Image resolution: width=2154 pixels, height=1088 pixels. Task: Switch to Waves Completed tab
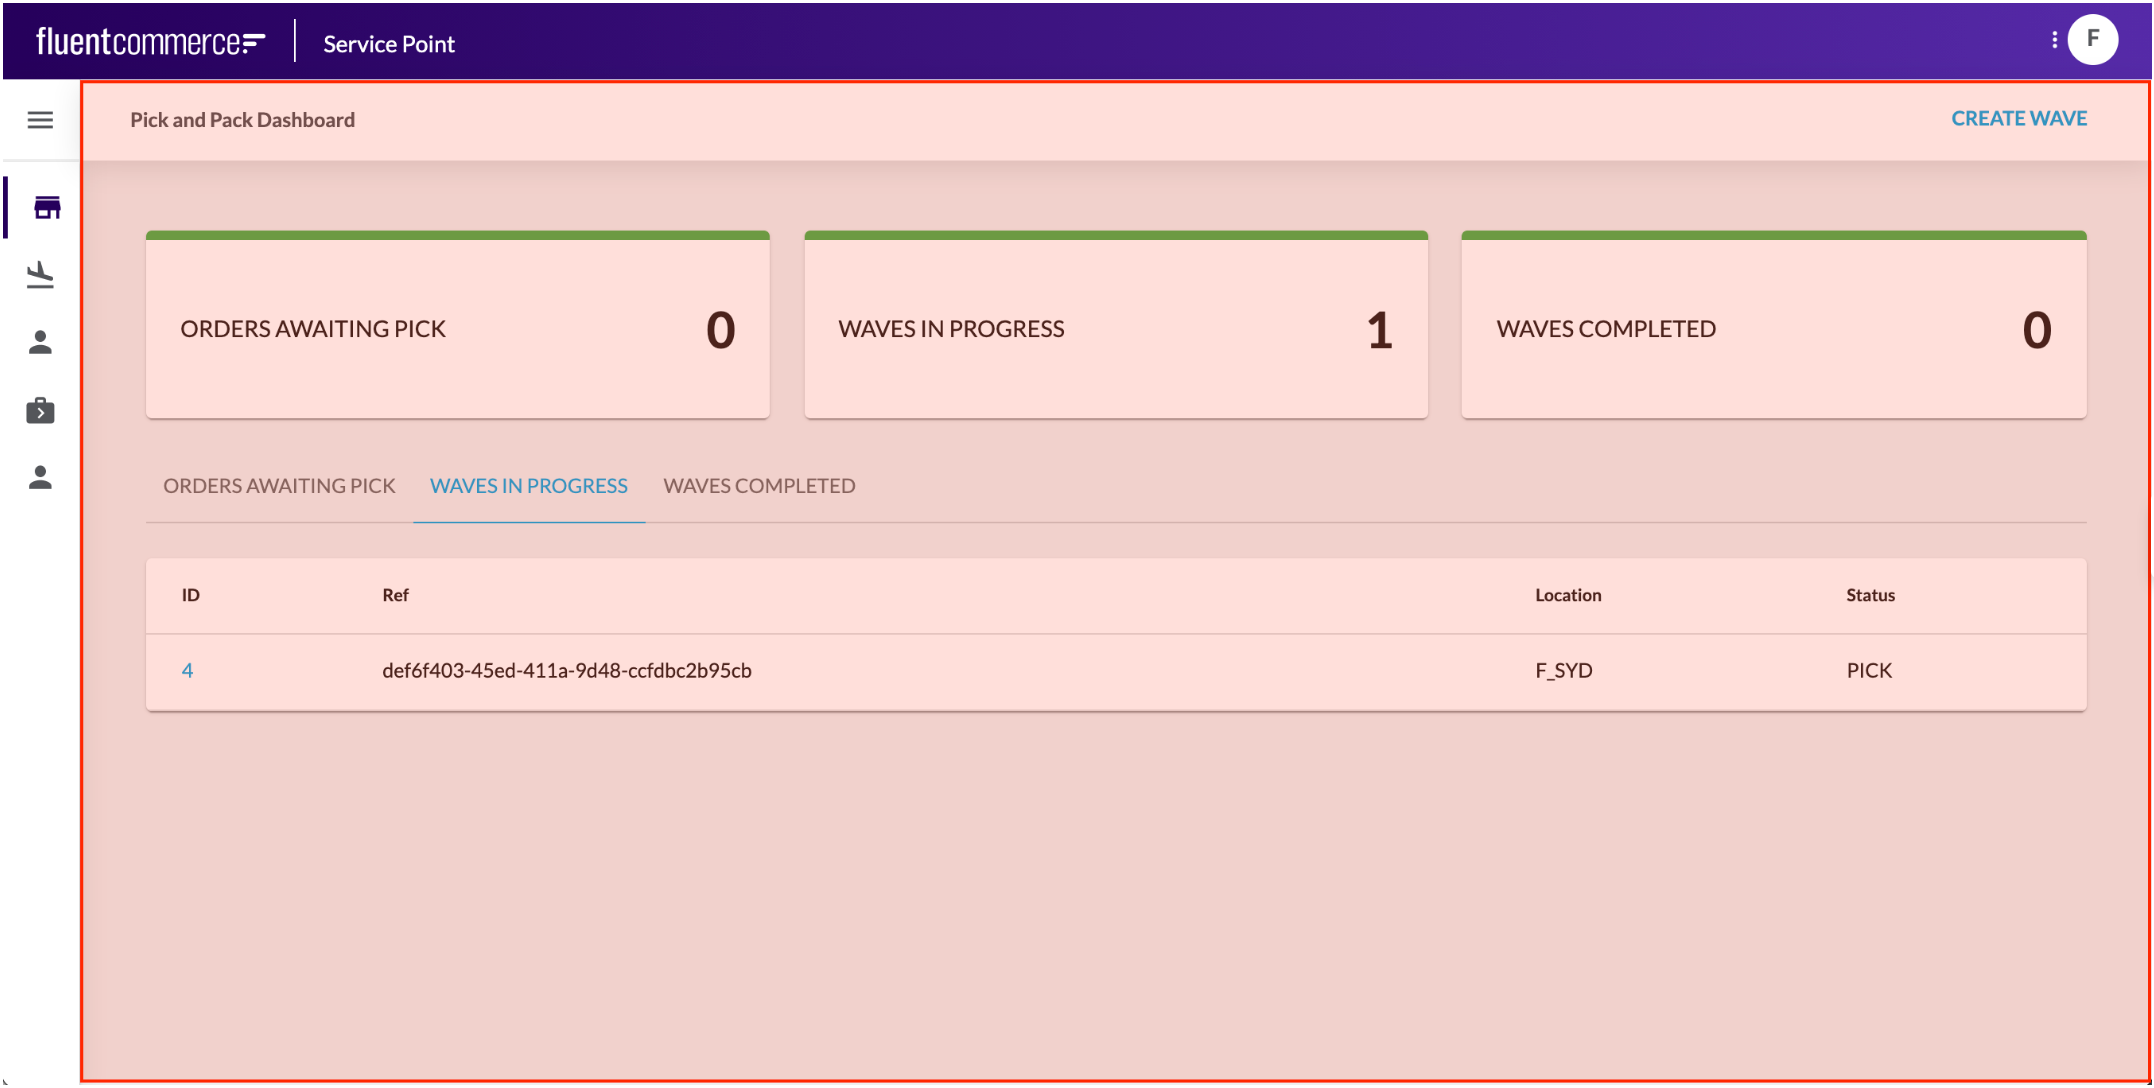pos(759,486)
